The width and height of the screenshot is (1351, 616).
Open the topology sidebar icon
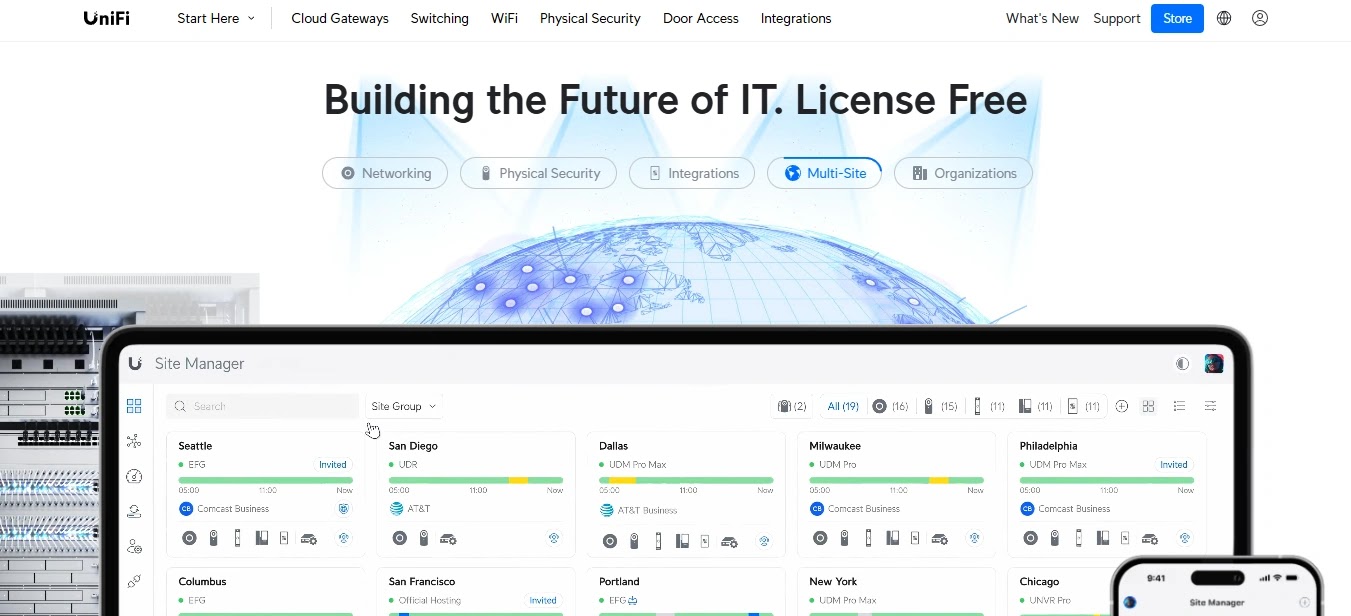(134, 441)
